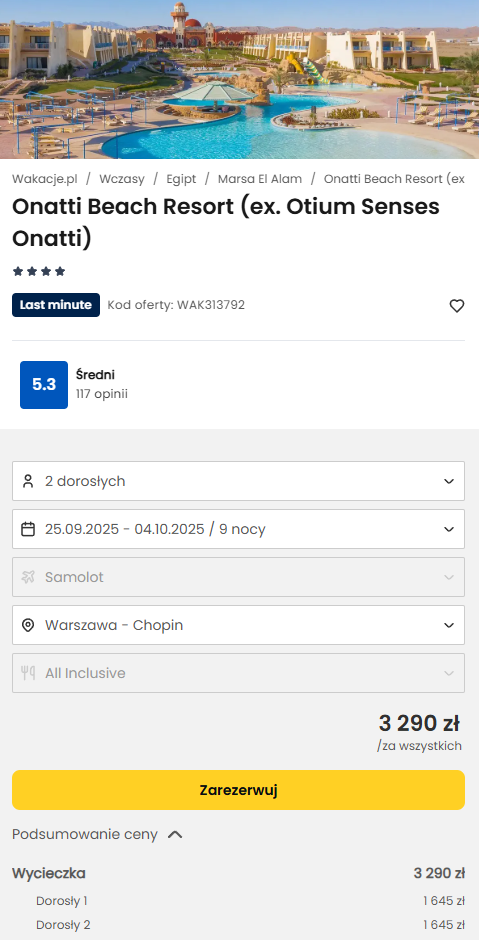Click the person icon in travelers field
479x940 pixels.
tap(28, 481)
